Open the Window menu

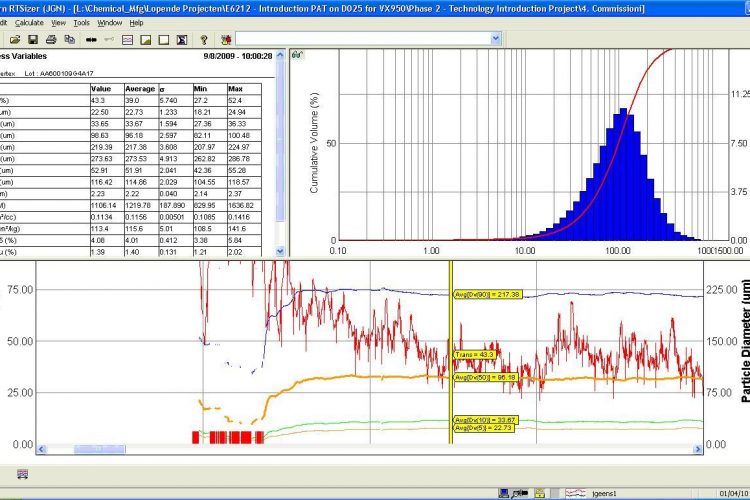pos(111,21)
